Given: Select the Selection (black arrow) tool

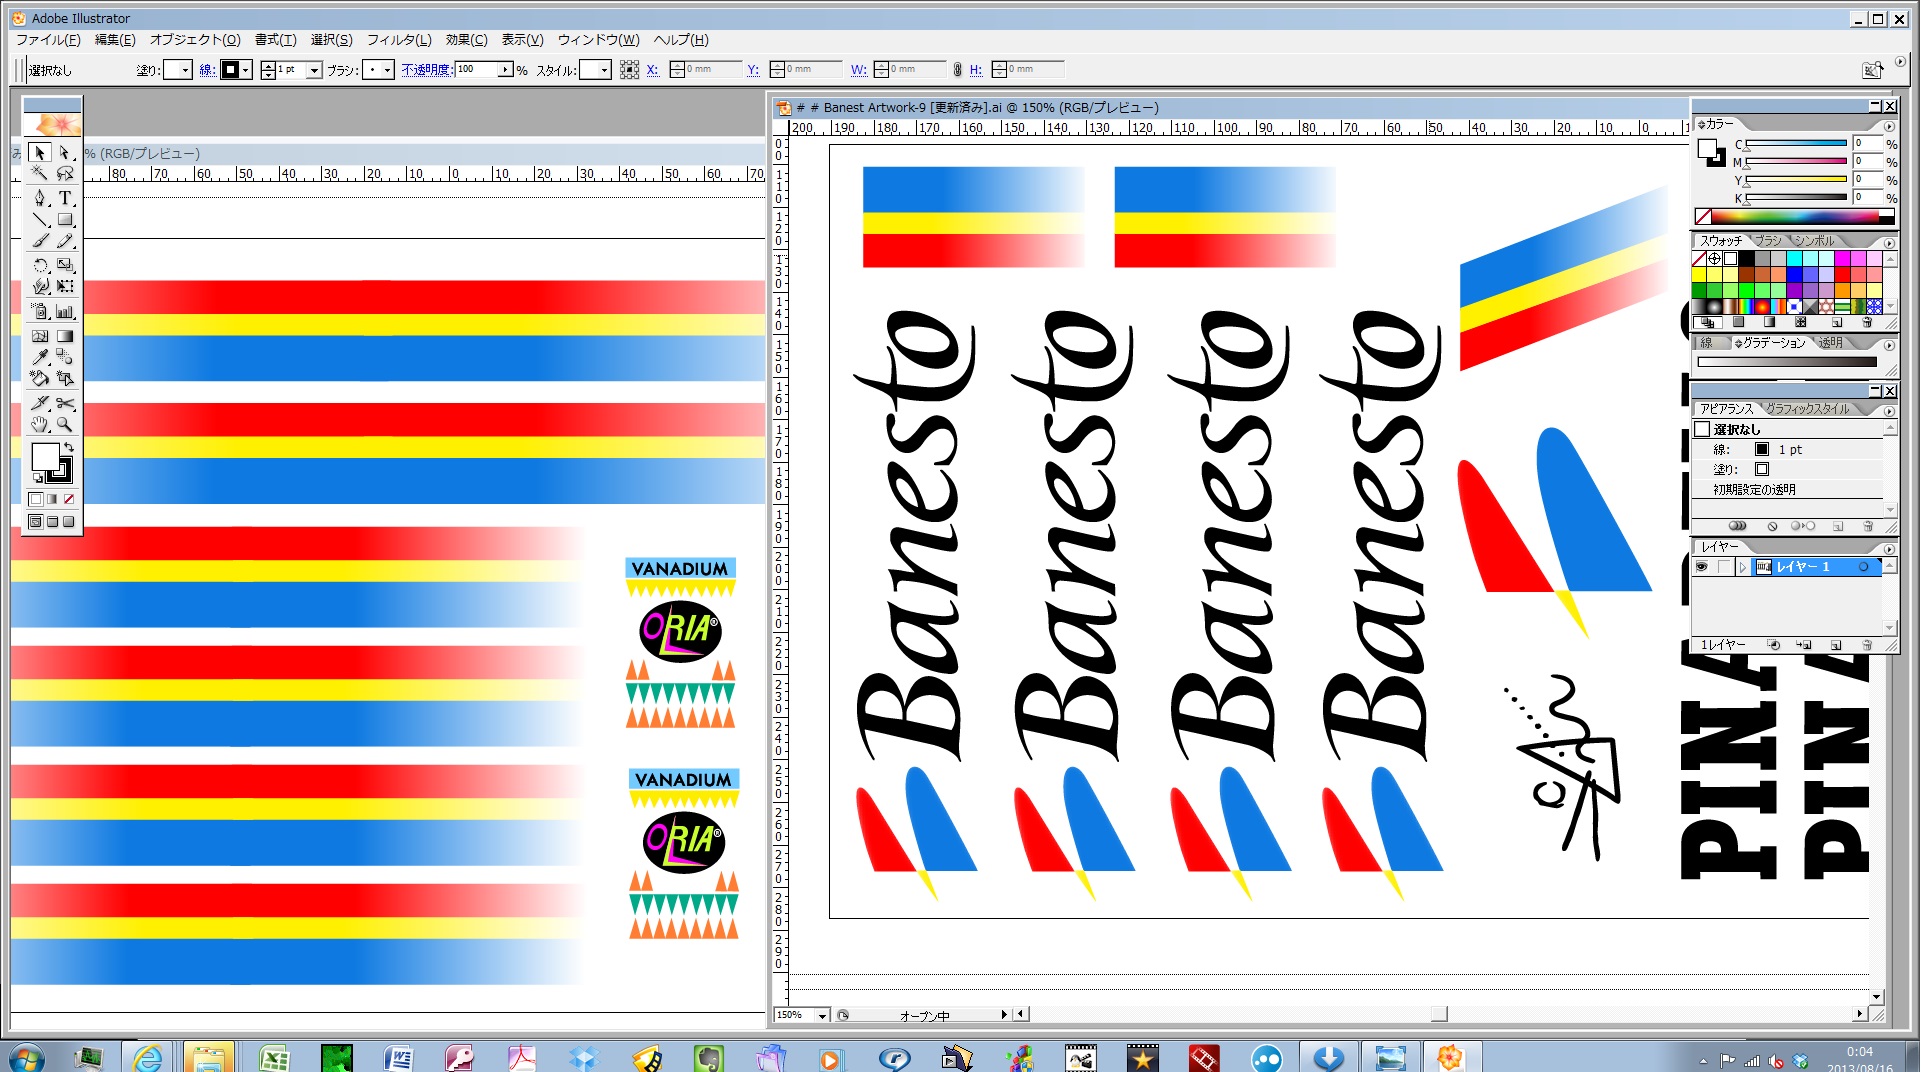Looking at the screenshot, I should (x=39, y=153).
